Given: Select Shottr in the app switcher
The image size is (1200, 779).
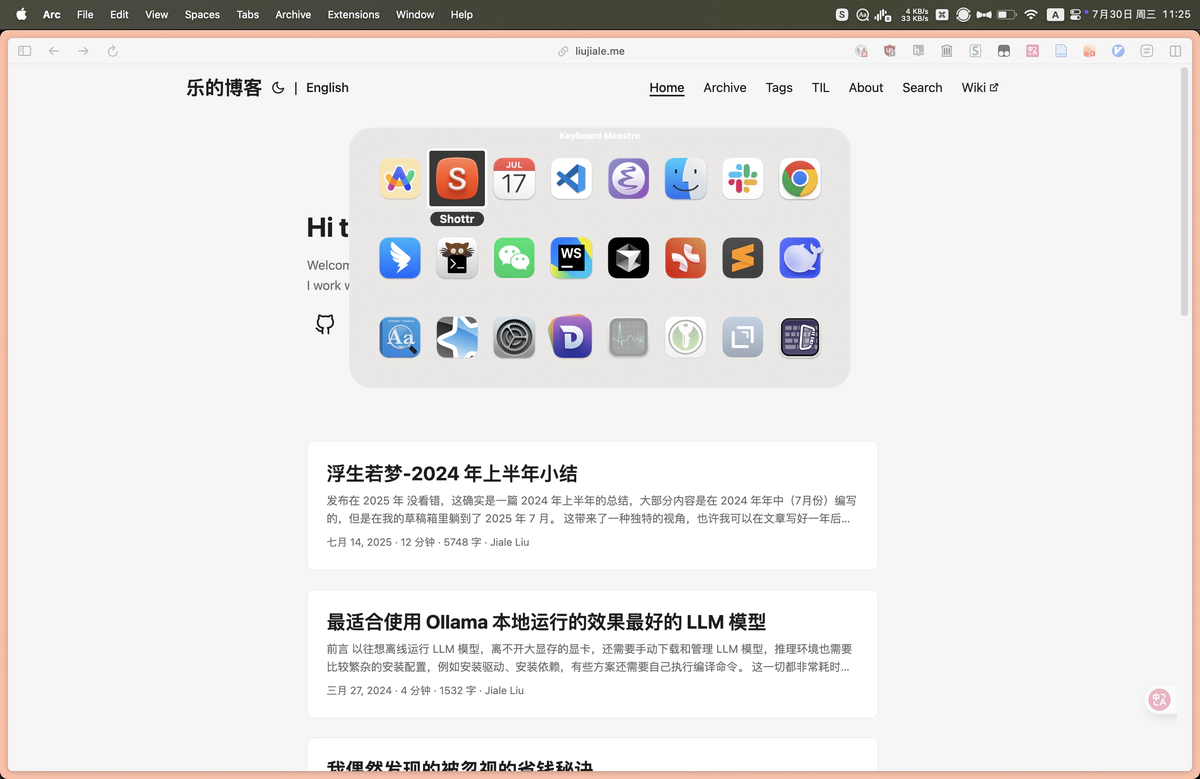Looking at the screenshot, I should point(457,179).
